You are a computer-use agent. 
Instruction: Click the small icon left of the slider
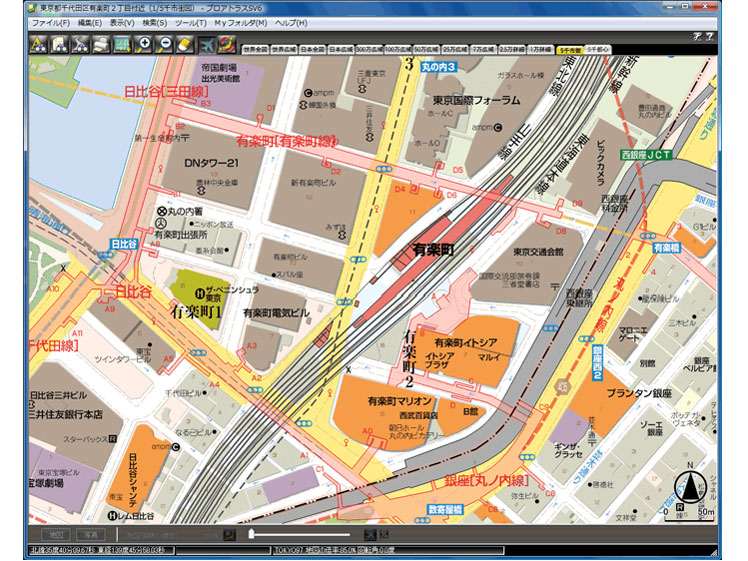pos(229,535)
